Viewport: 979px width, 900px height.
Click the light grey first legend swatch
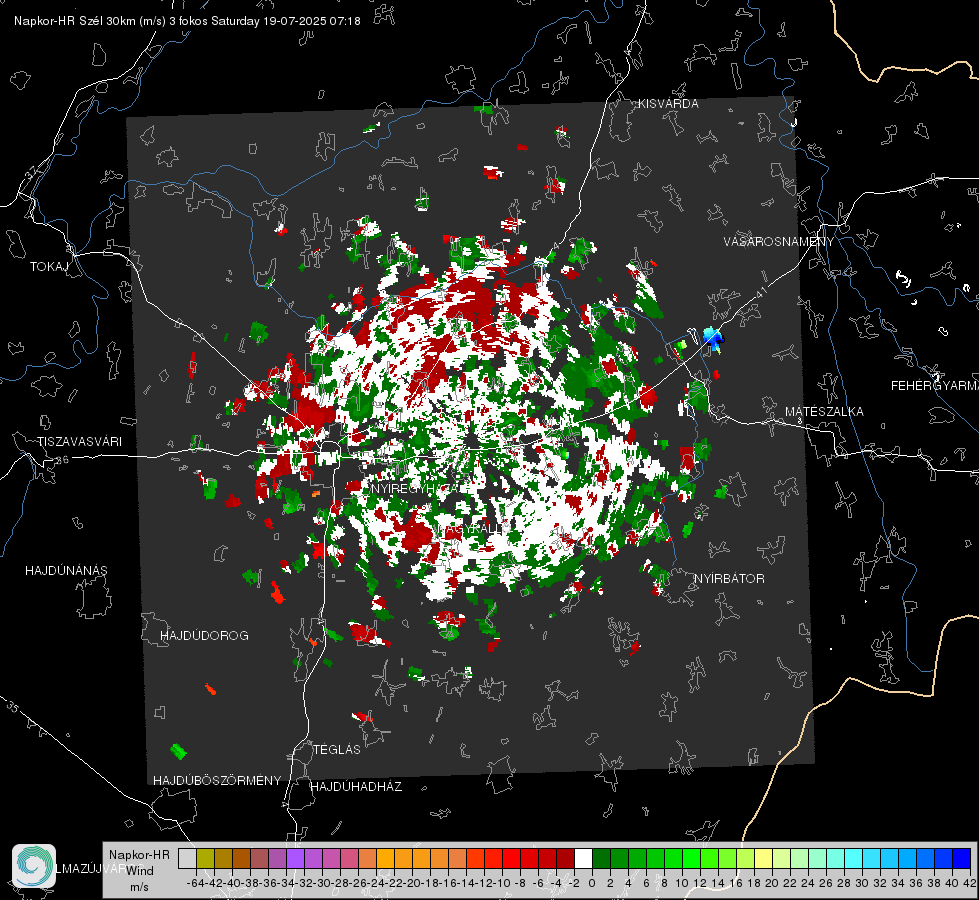pos(187,859)
